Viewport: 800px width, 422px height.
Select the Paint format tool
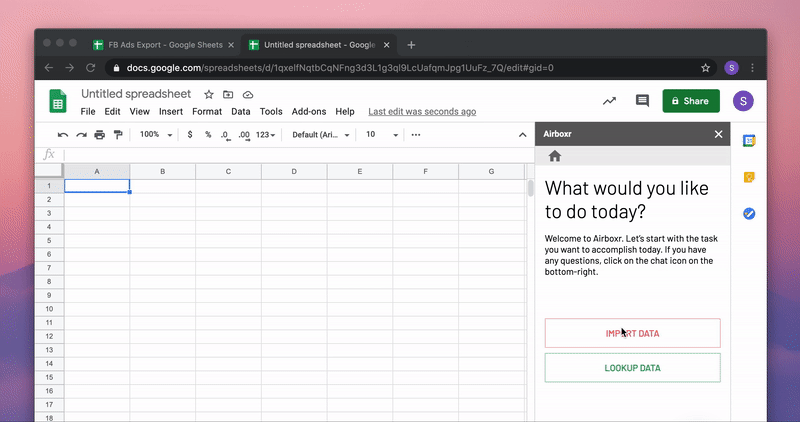click(x=118, y=135)
